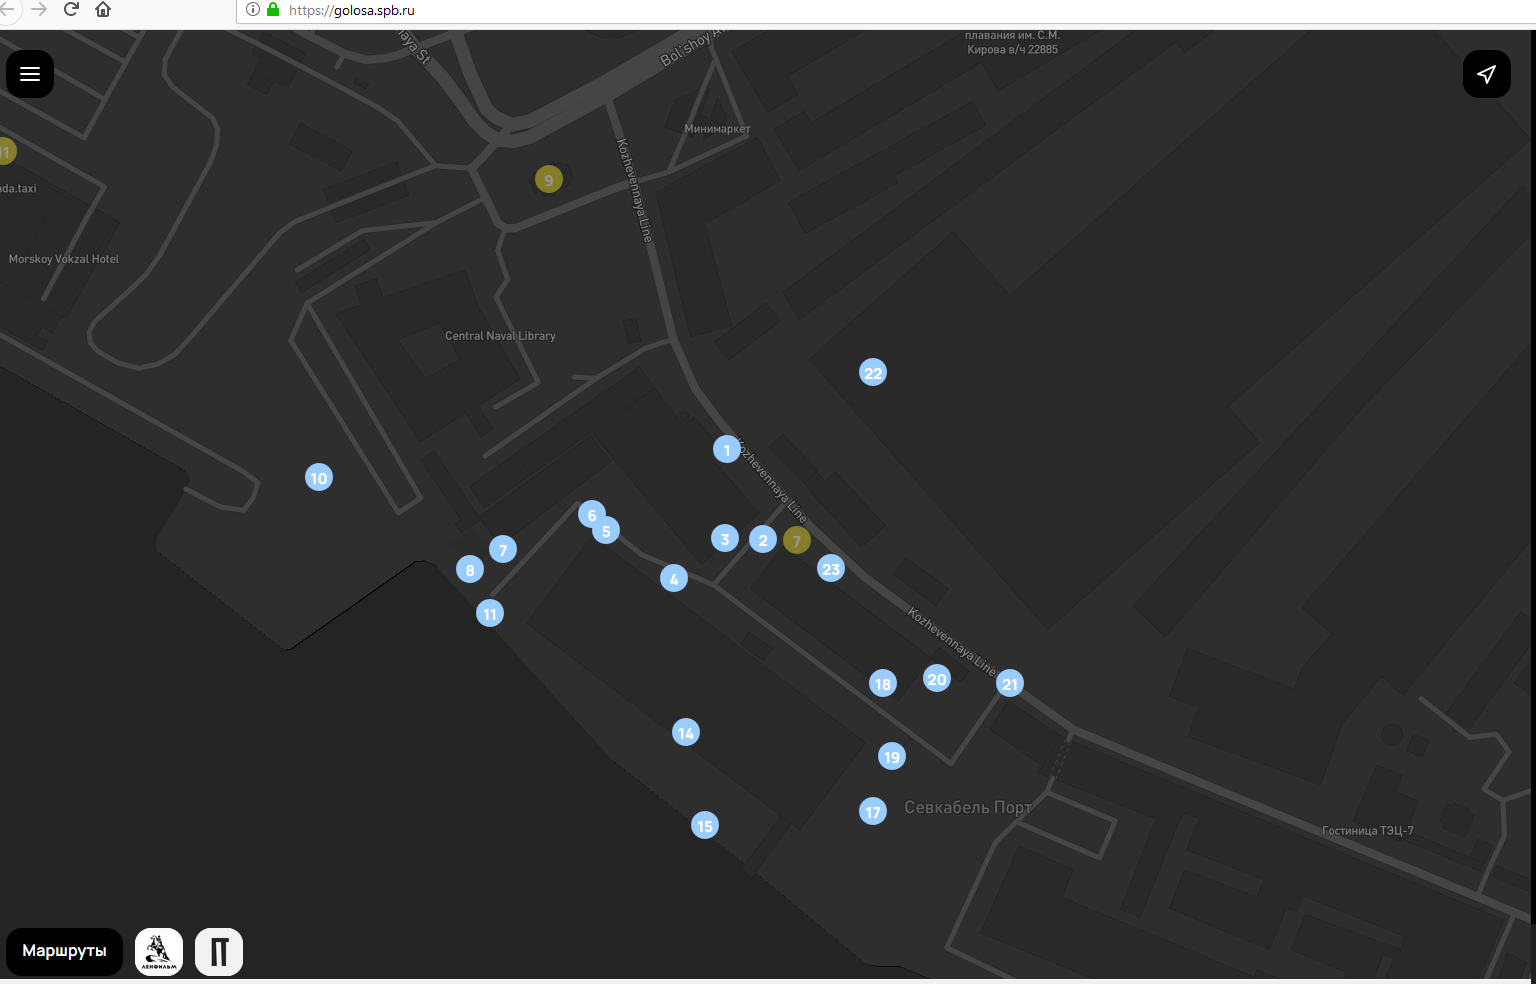Select blue map marker 11
This screenshot has width=1536, height=984.
[x=490, y=614]
